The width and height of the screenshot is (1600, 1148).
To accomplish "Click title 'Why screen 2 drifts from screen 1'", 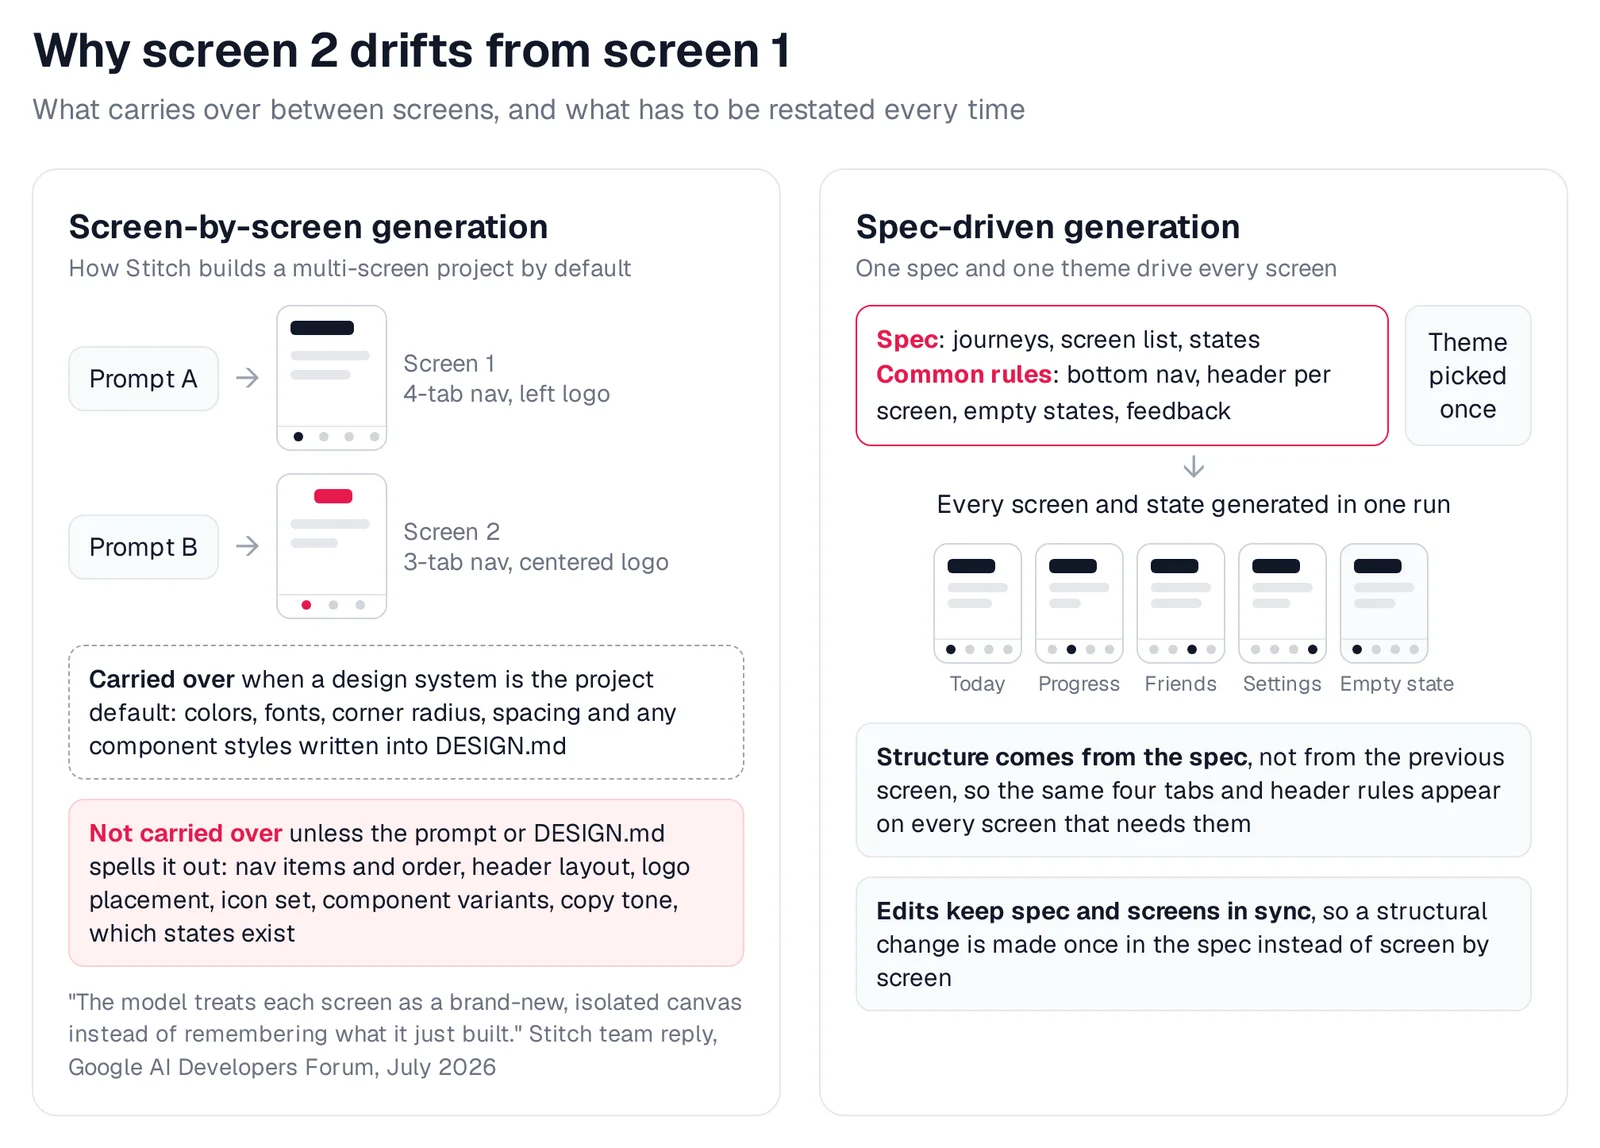I will tap(412, 50).
